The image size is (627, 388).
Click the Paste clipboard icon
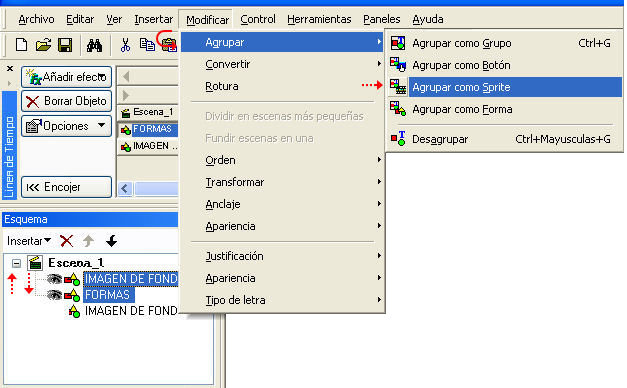(169, 45)
